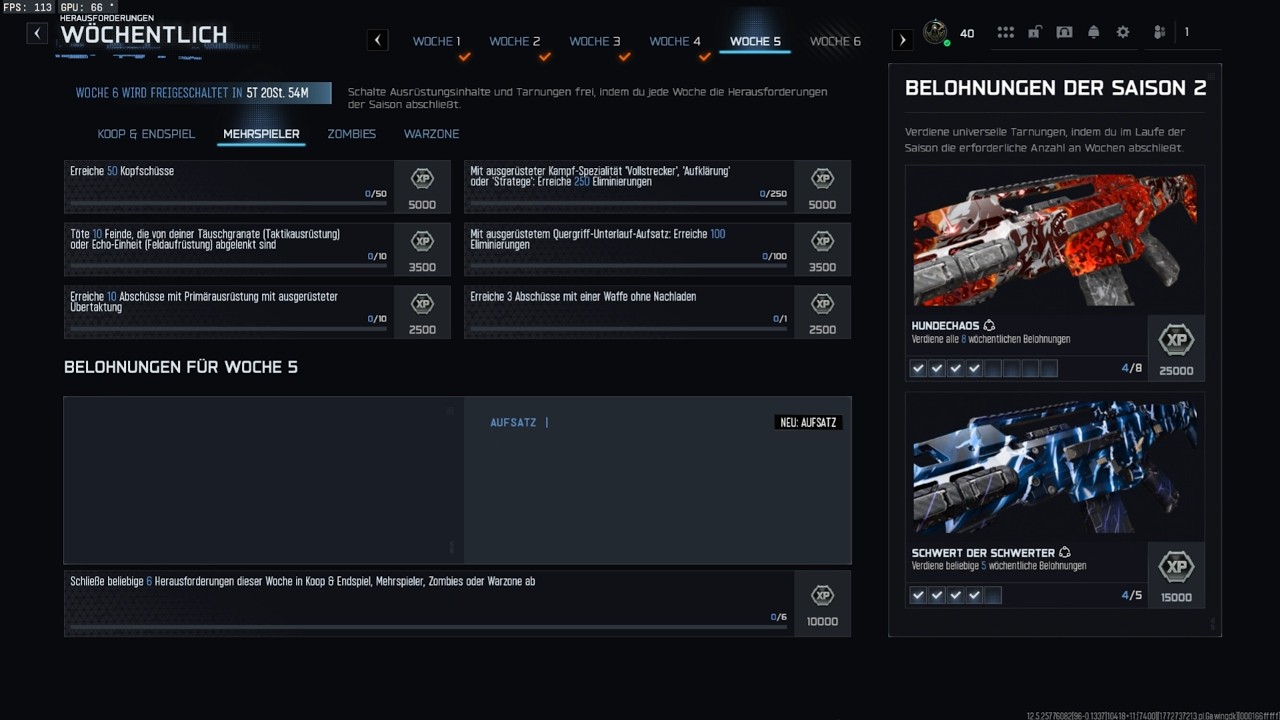Viewport: 1280px width, 720px height.
Task: Go back with the top-left arrow button
Action: (x=37, y=33)
